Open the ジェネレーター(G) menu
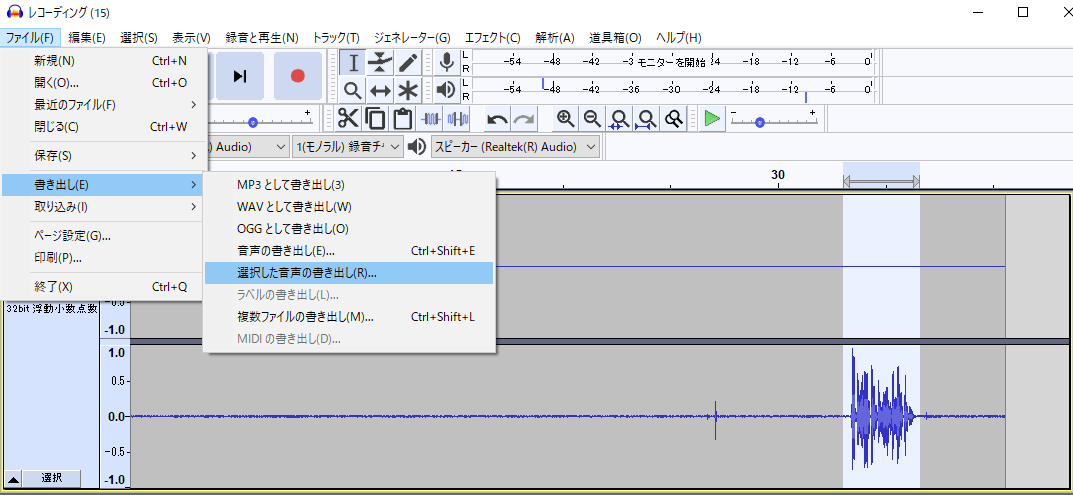Screen dimensions: 1073x495 tap(412, 38)
